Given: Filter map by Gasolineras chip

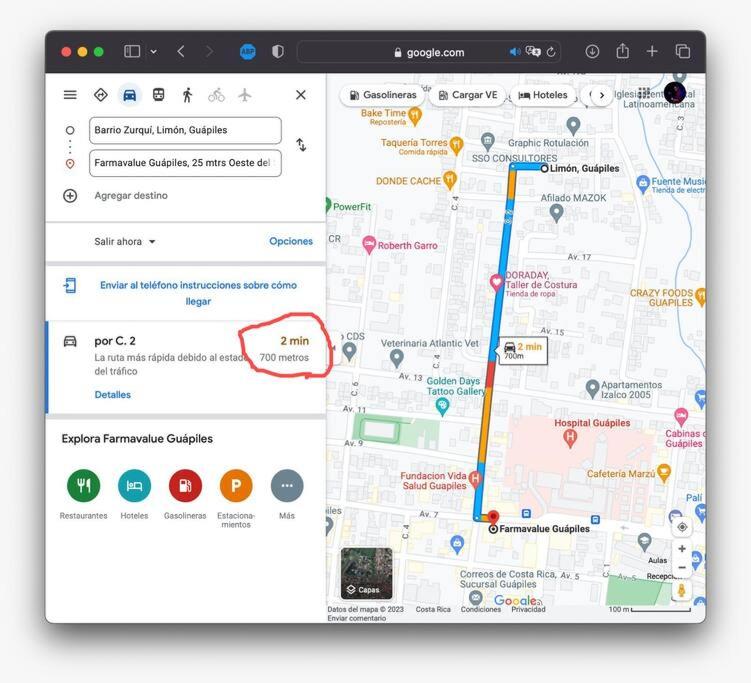Looking at the screenshot, I should 382,95.
